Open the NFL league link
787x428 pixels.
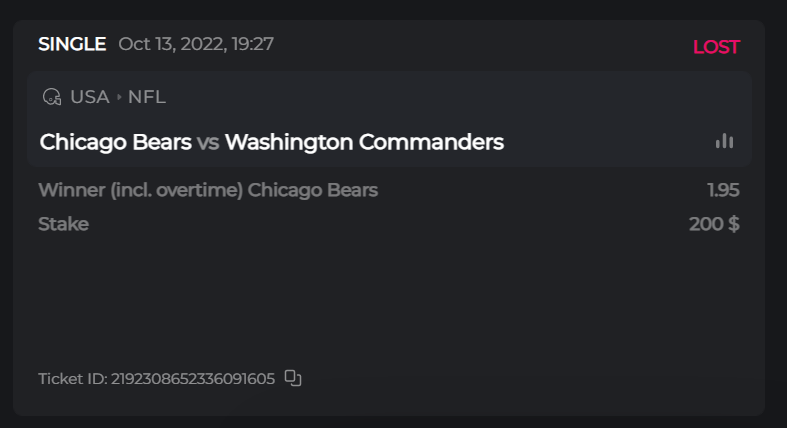pyautogui.click(x=147, y=97)
